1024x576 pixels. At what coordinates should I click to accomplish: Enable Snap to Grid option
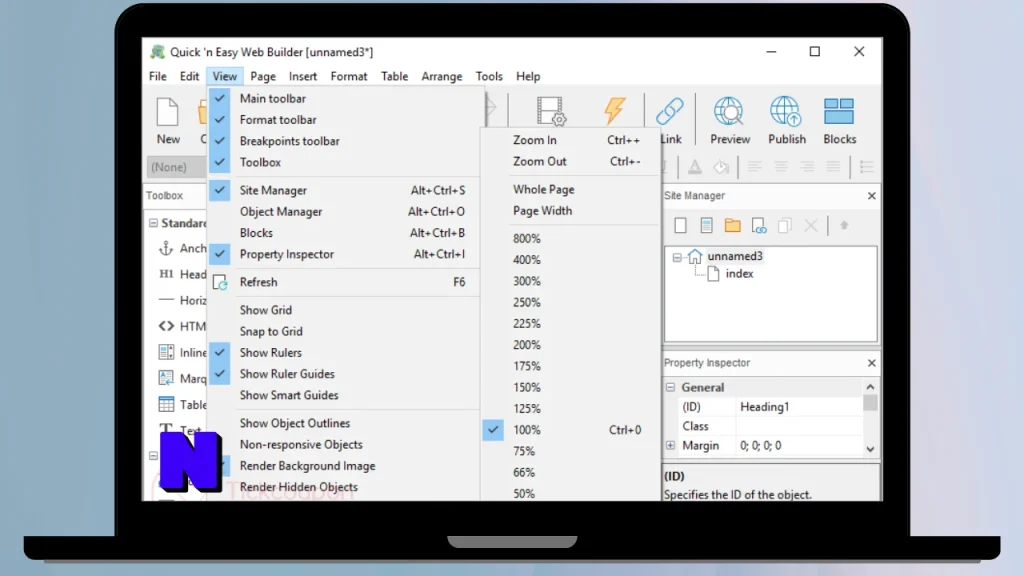(x=344, y=331)
